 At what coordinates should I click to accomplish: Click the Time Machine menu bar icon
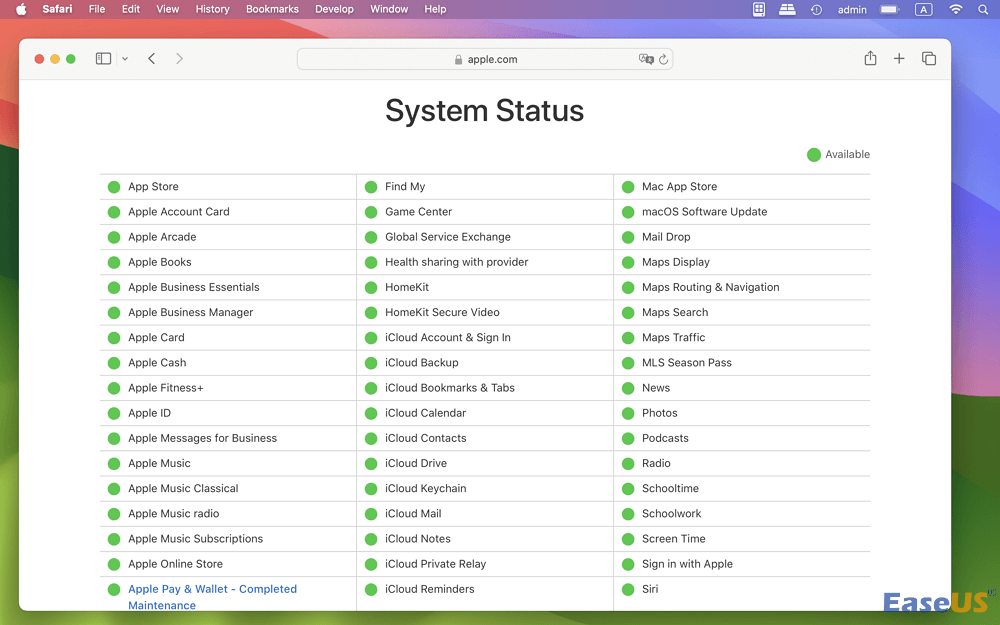(817, 9)
